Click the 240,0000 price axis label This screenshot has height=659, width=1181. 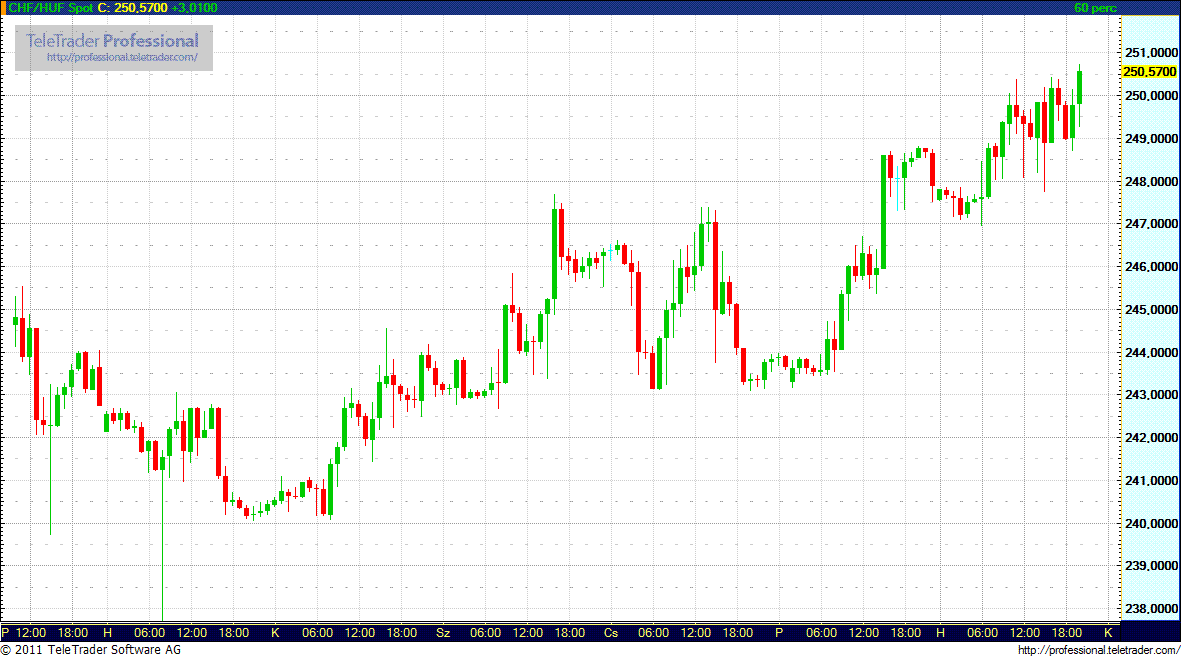(1149, 523)
